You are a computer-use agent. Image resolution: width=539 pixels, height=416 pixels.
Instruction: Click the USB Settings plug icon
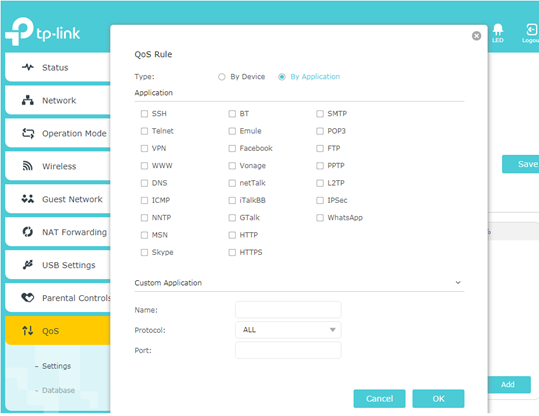(x=28, y=265)
